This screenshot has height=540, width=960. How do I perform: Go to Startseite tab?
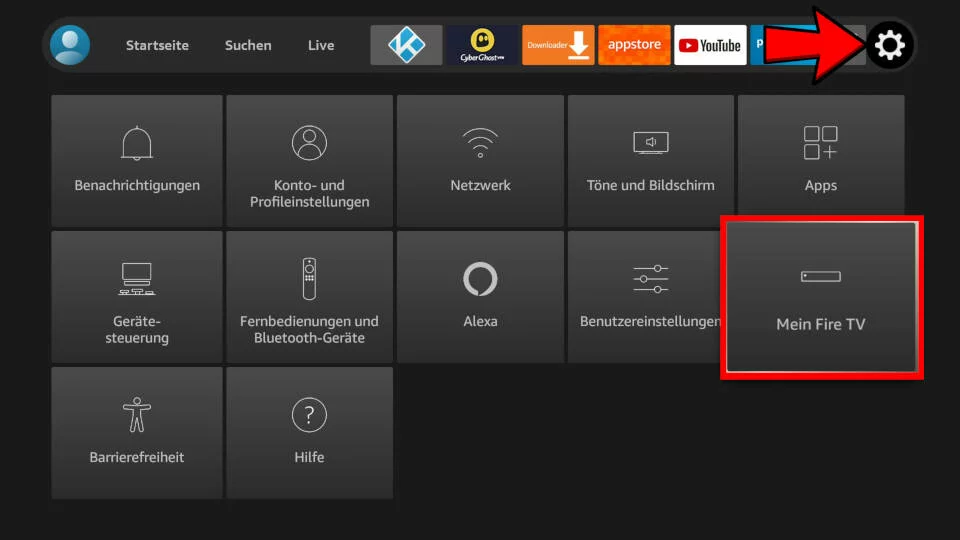click(157, 45)
